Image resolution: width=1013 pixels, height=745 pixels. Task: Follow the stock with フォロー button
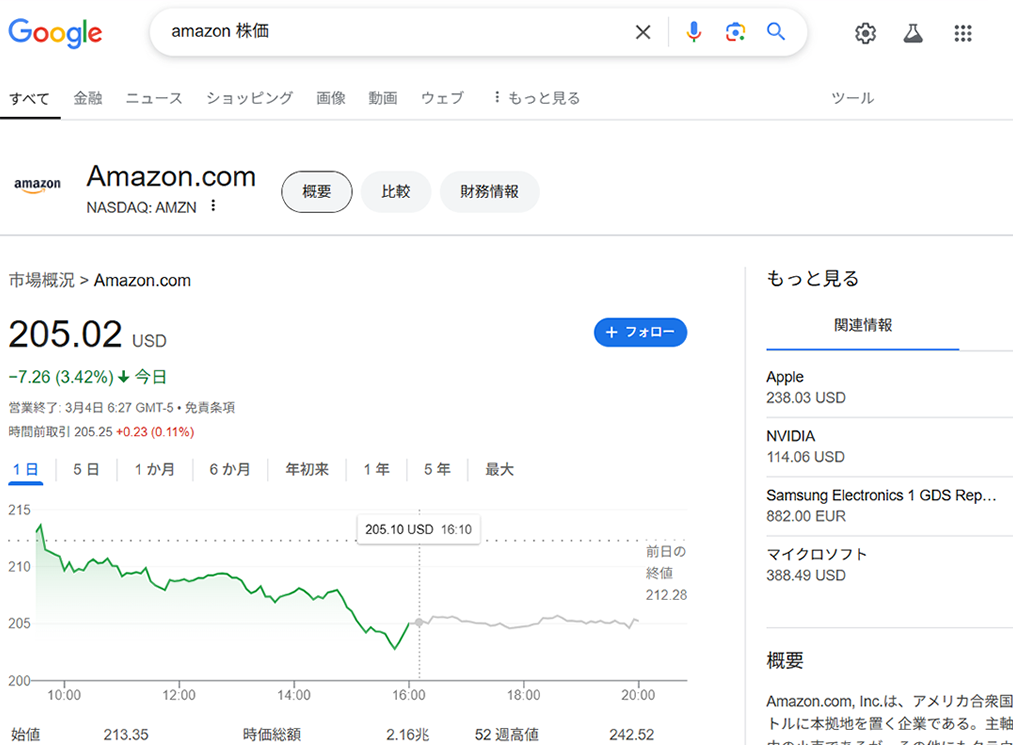point(640,332)
